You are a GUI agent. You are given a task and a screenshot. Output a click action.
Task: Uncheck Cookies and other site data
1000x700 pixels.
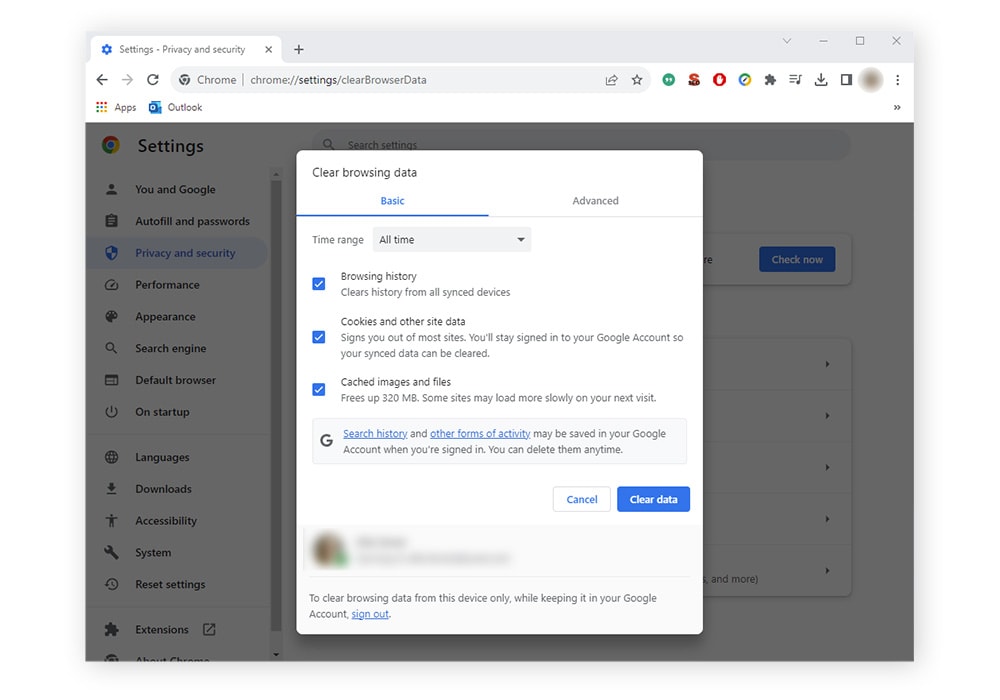pos(319,337)
